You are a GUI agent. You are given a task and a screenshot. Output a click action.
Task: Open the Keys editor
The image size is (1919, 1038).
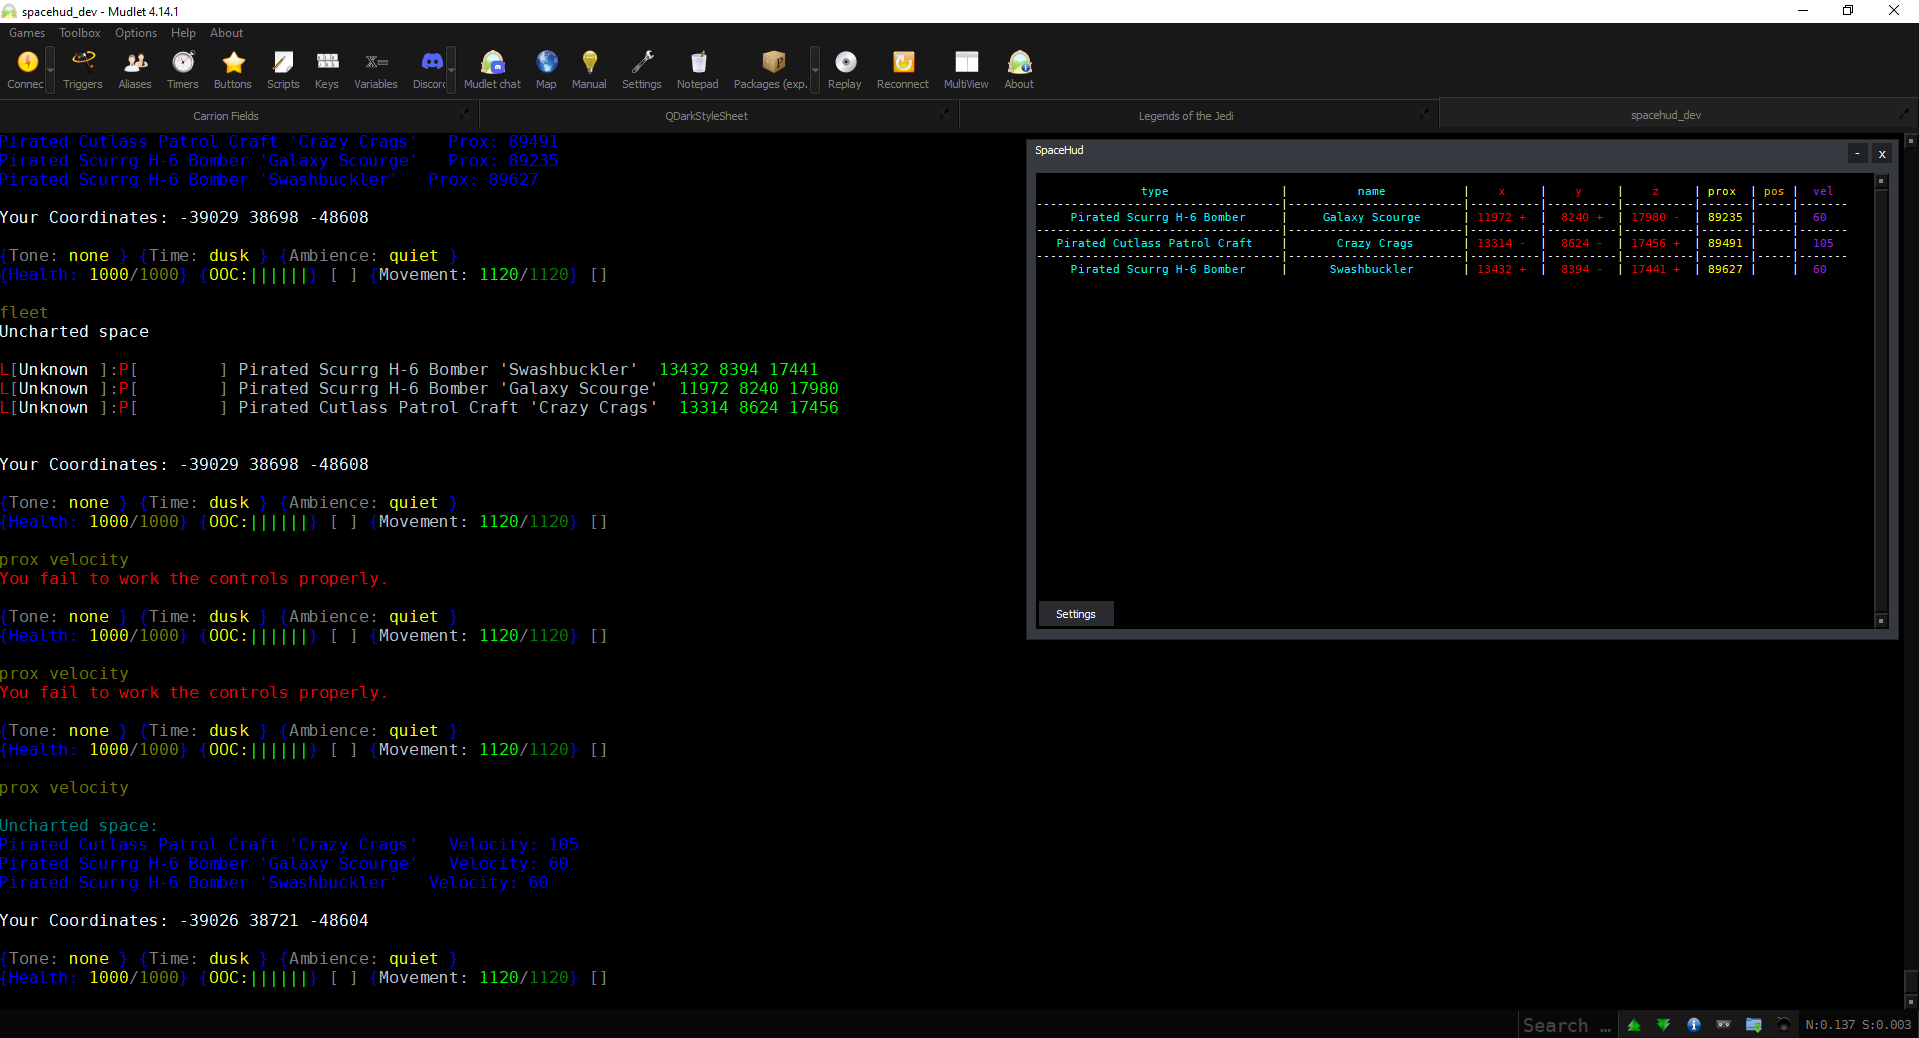coord(326,68)
